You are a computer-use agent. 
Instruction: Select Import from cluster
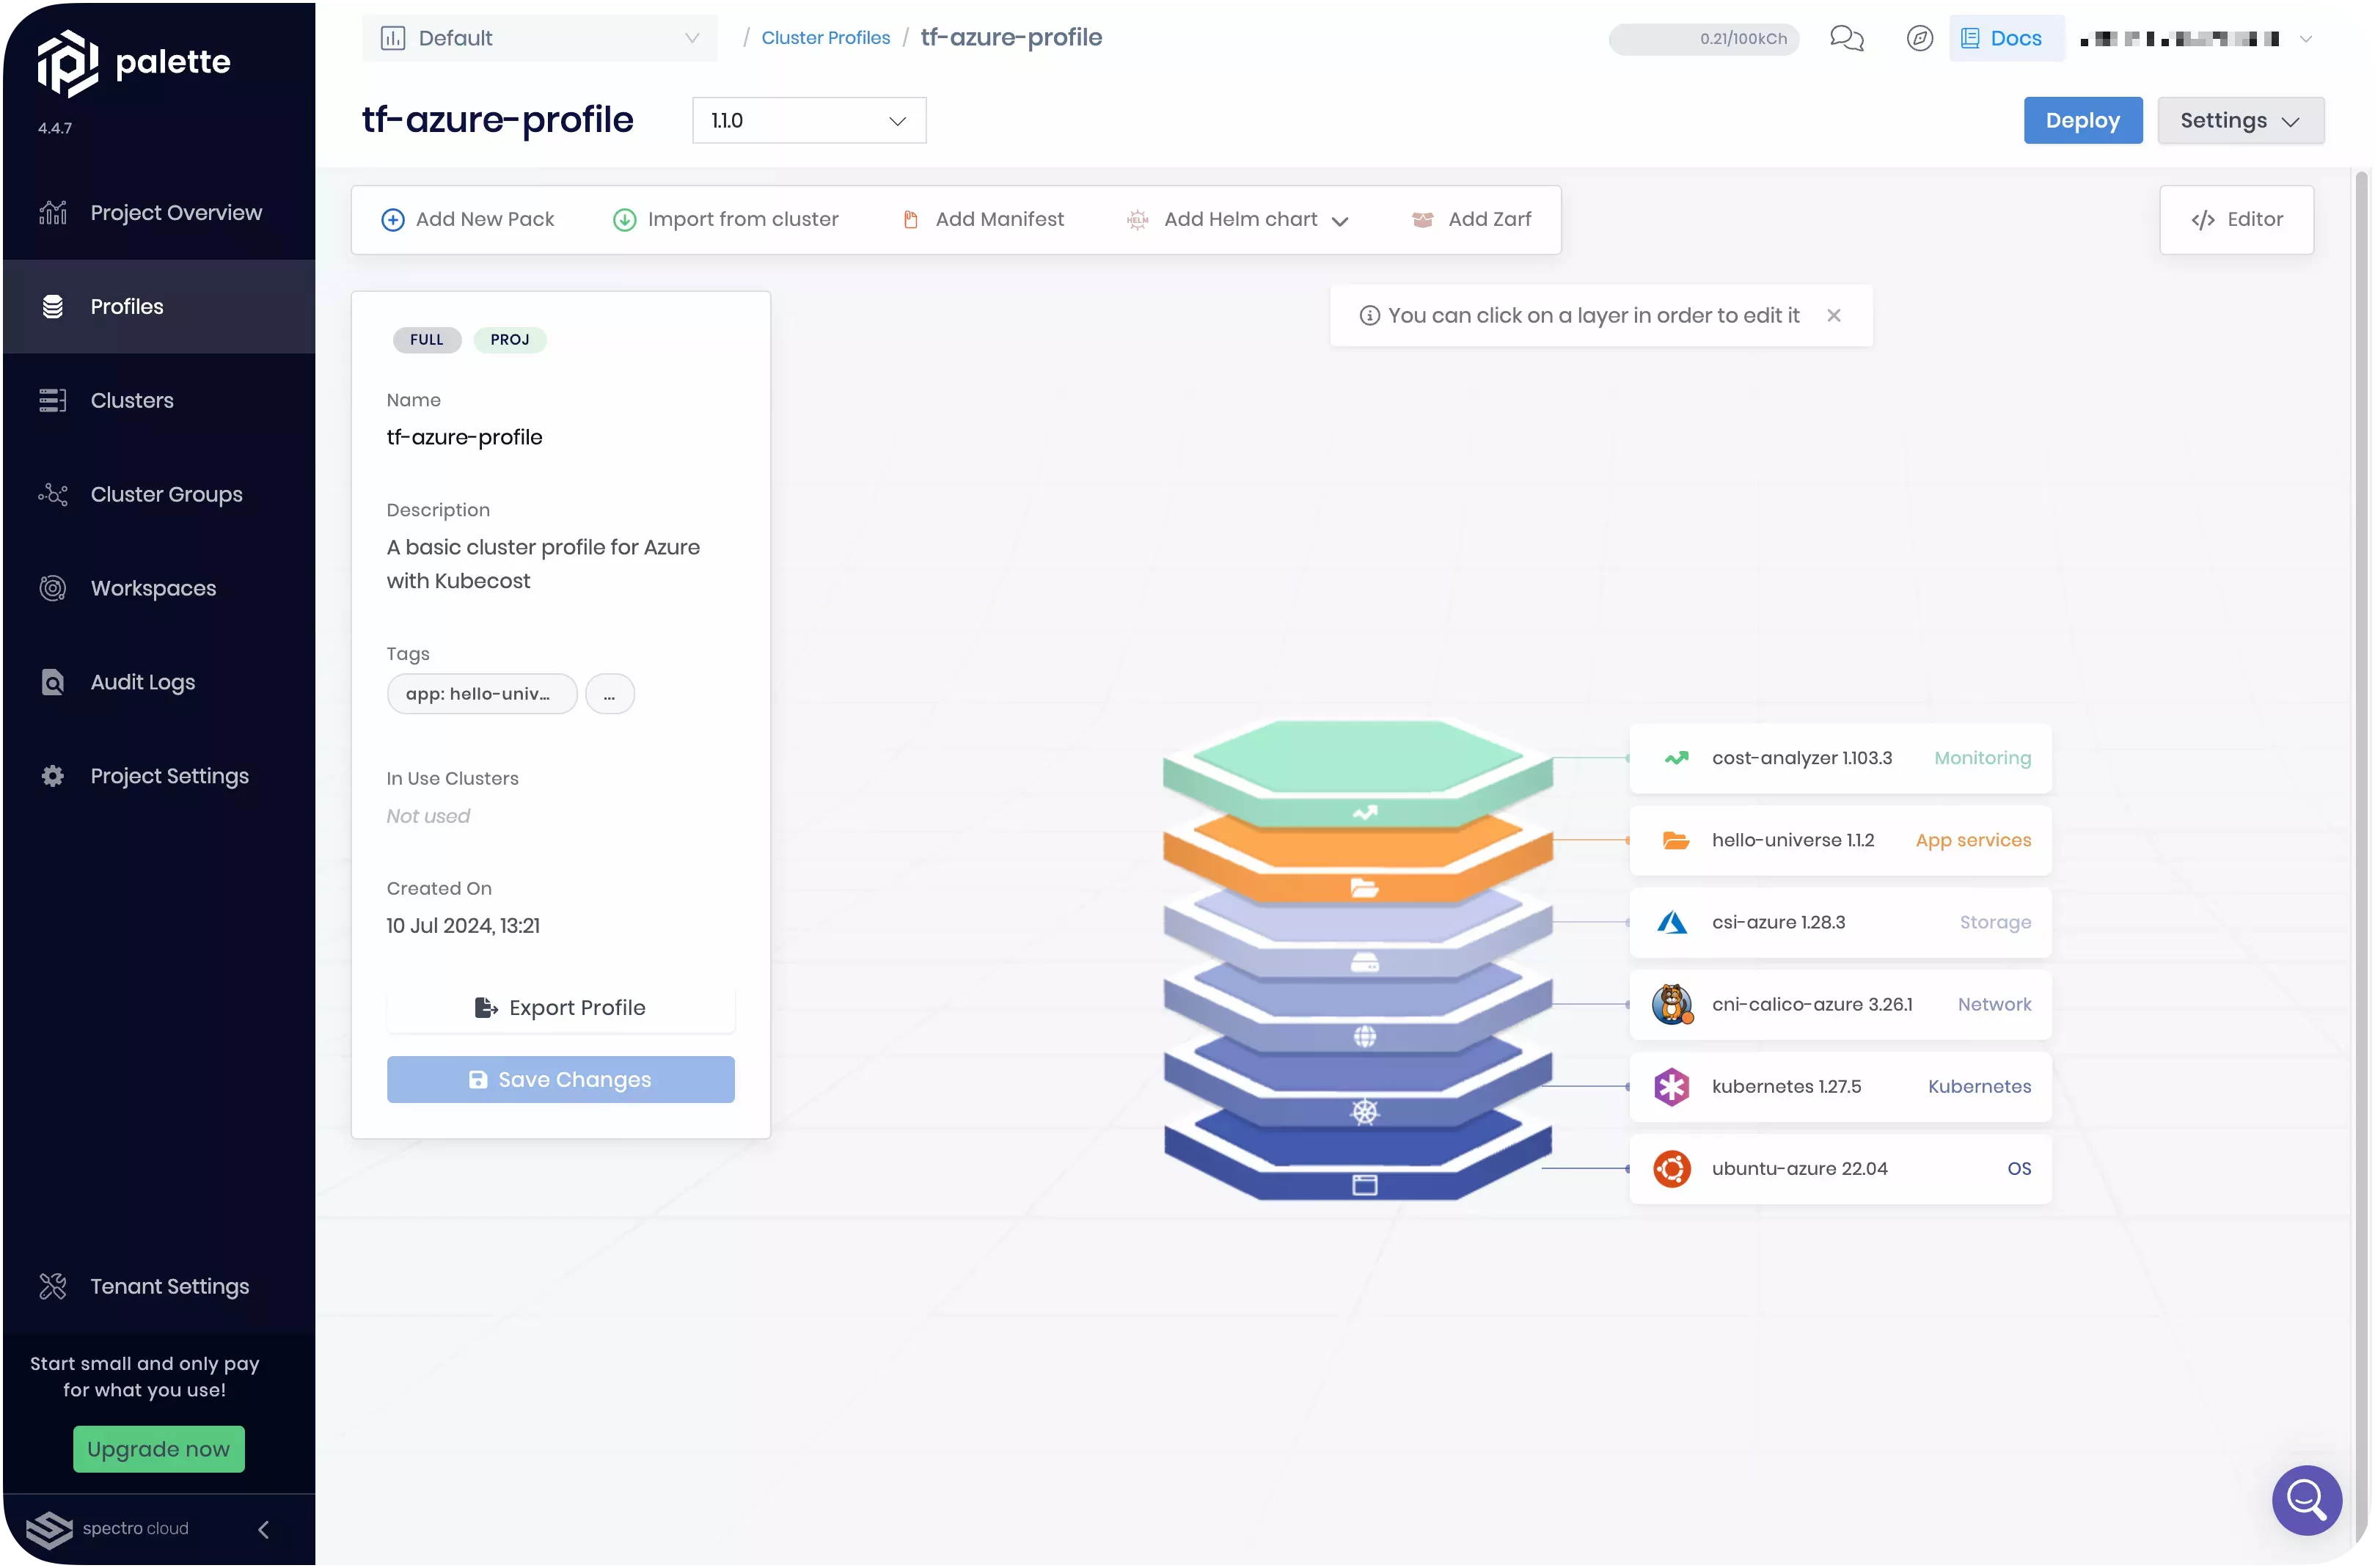[725, 219]
